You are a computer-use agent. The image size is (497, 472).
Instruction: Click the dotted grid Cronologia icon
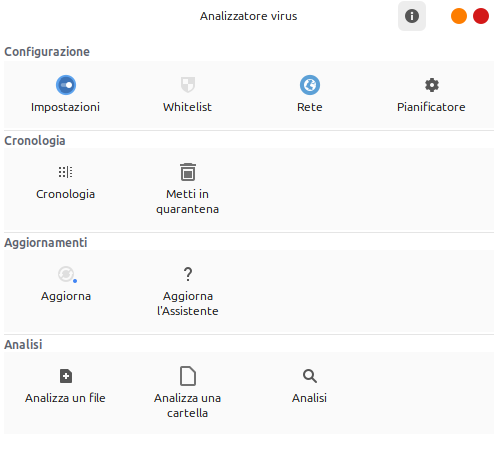[x=66, y=172]
